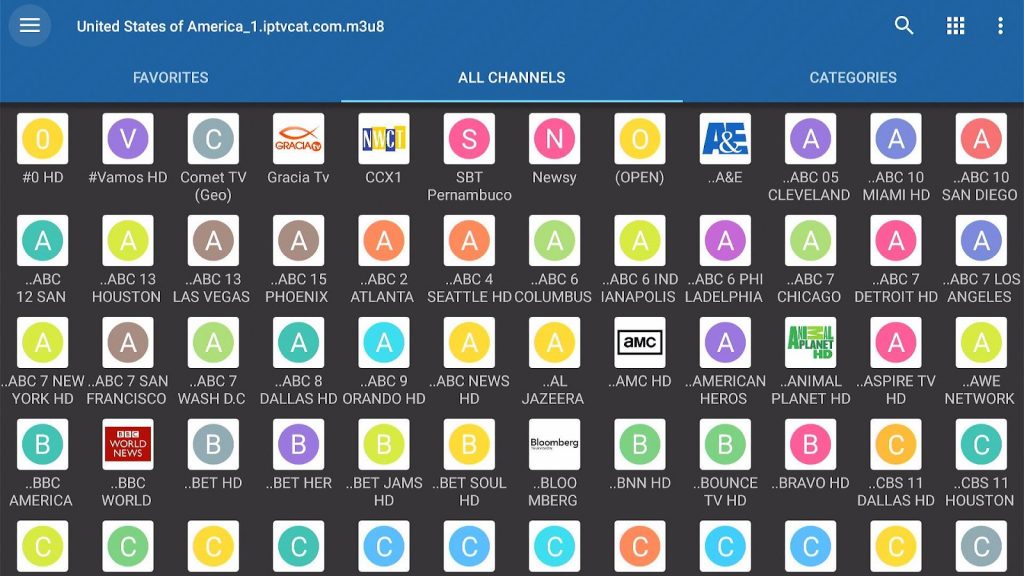Image resolution: width=1024 pixels, height=576 pixels.
Task: Open the #0 HD channel
Action: tap(42, 139)
